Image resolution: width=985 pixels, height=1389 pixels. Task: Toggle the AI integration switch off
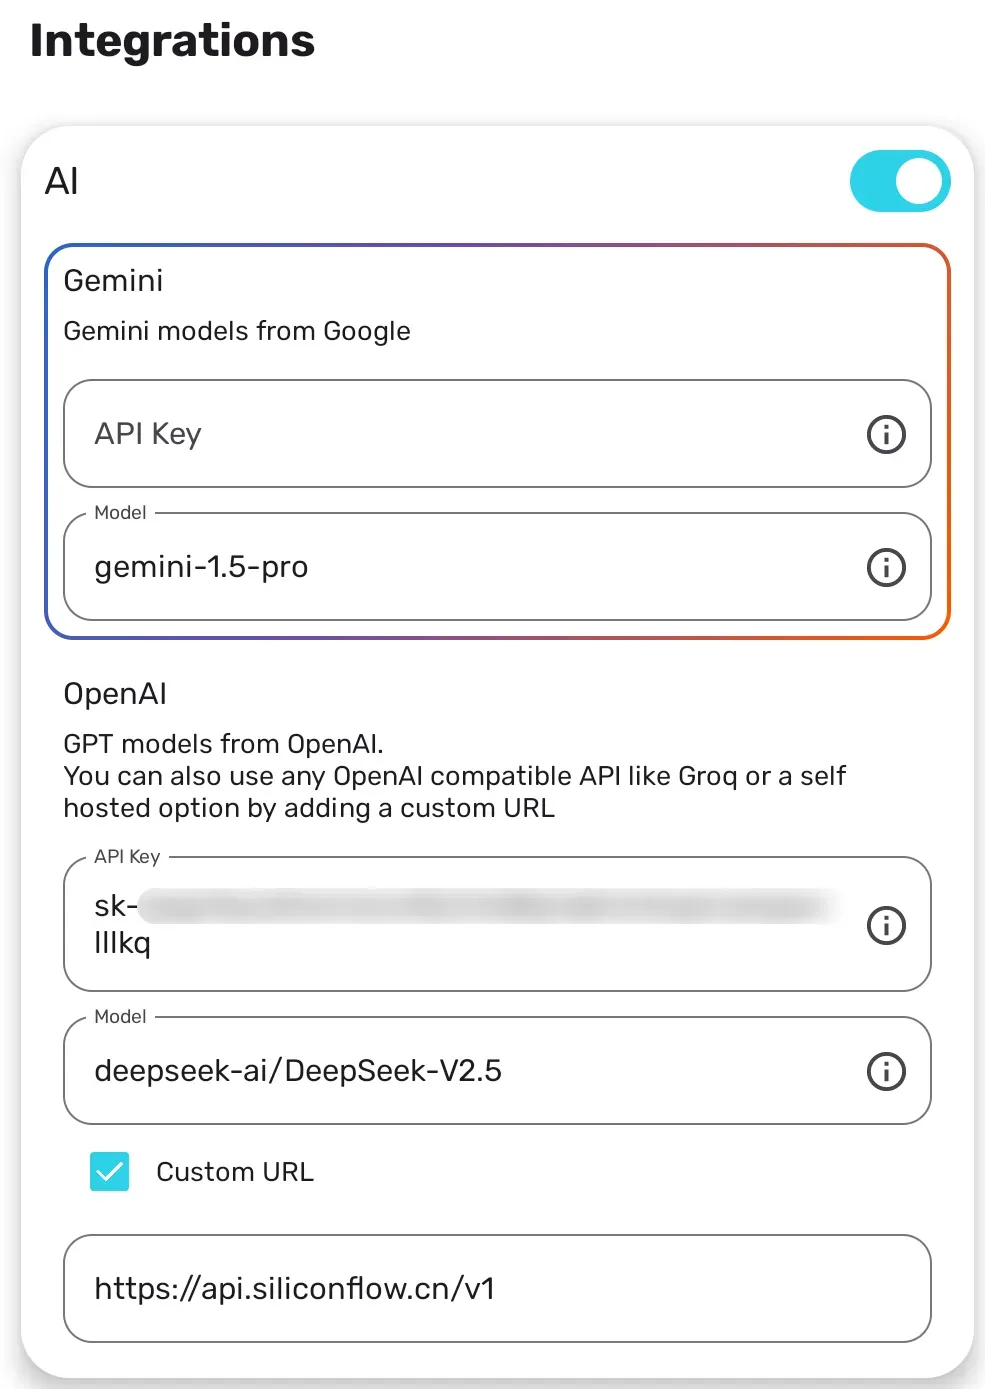click(x=899, y=181)
